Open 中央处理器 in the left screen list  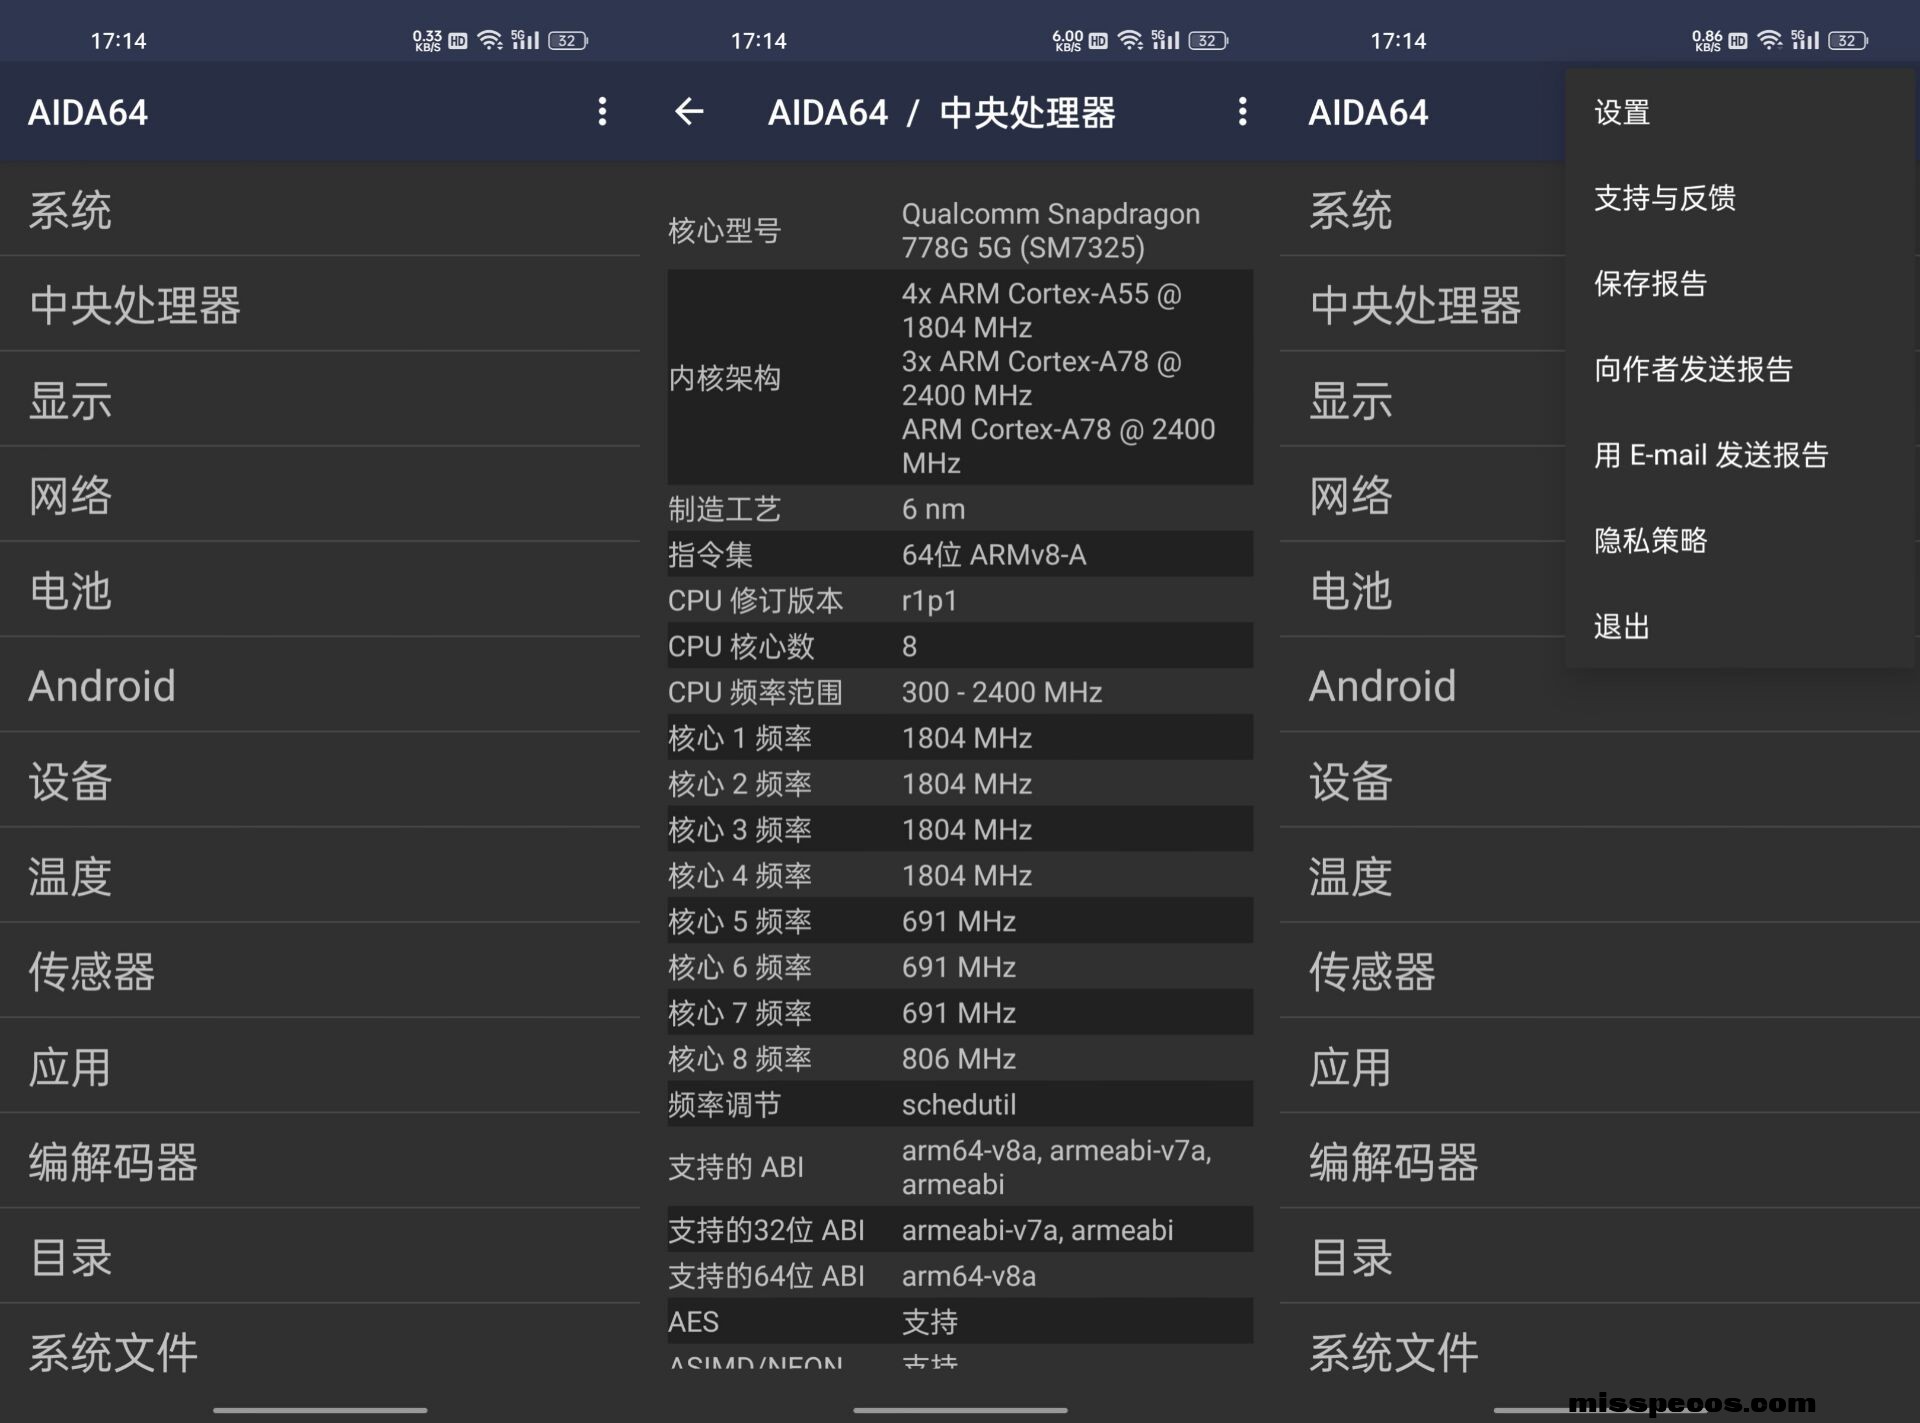tap(320, 305)
